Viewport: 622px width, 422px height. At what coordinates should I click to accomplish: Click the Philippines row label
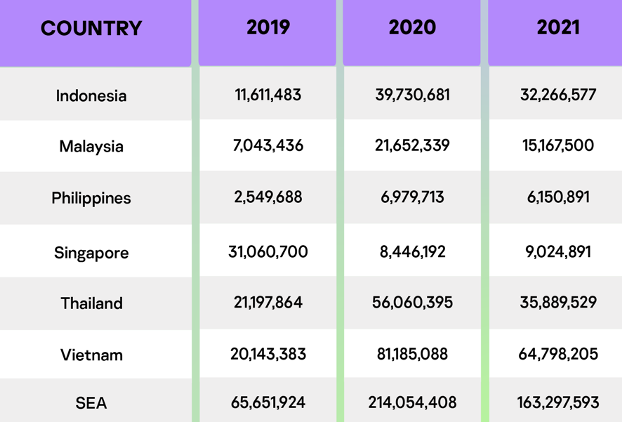(x=92, y=198)
